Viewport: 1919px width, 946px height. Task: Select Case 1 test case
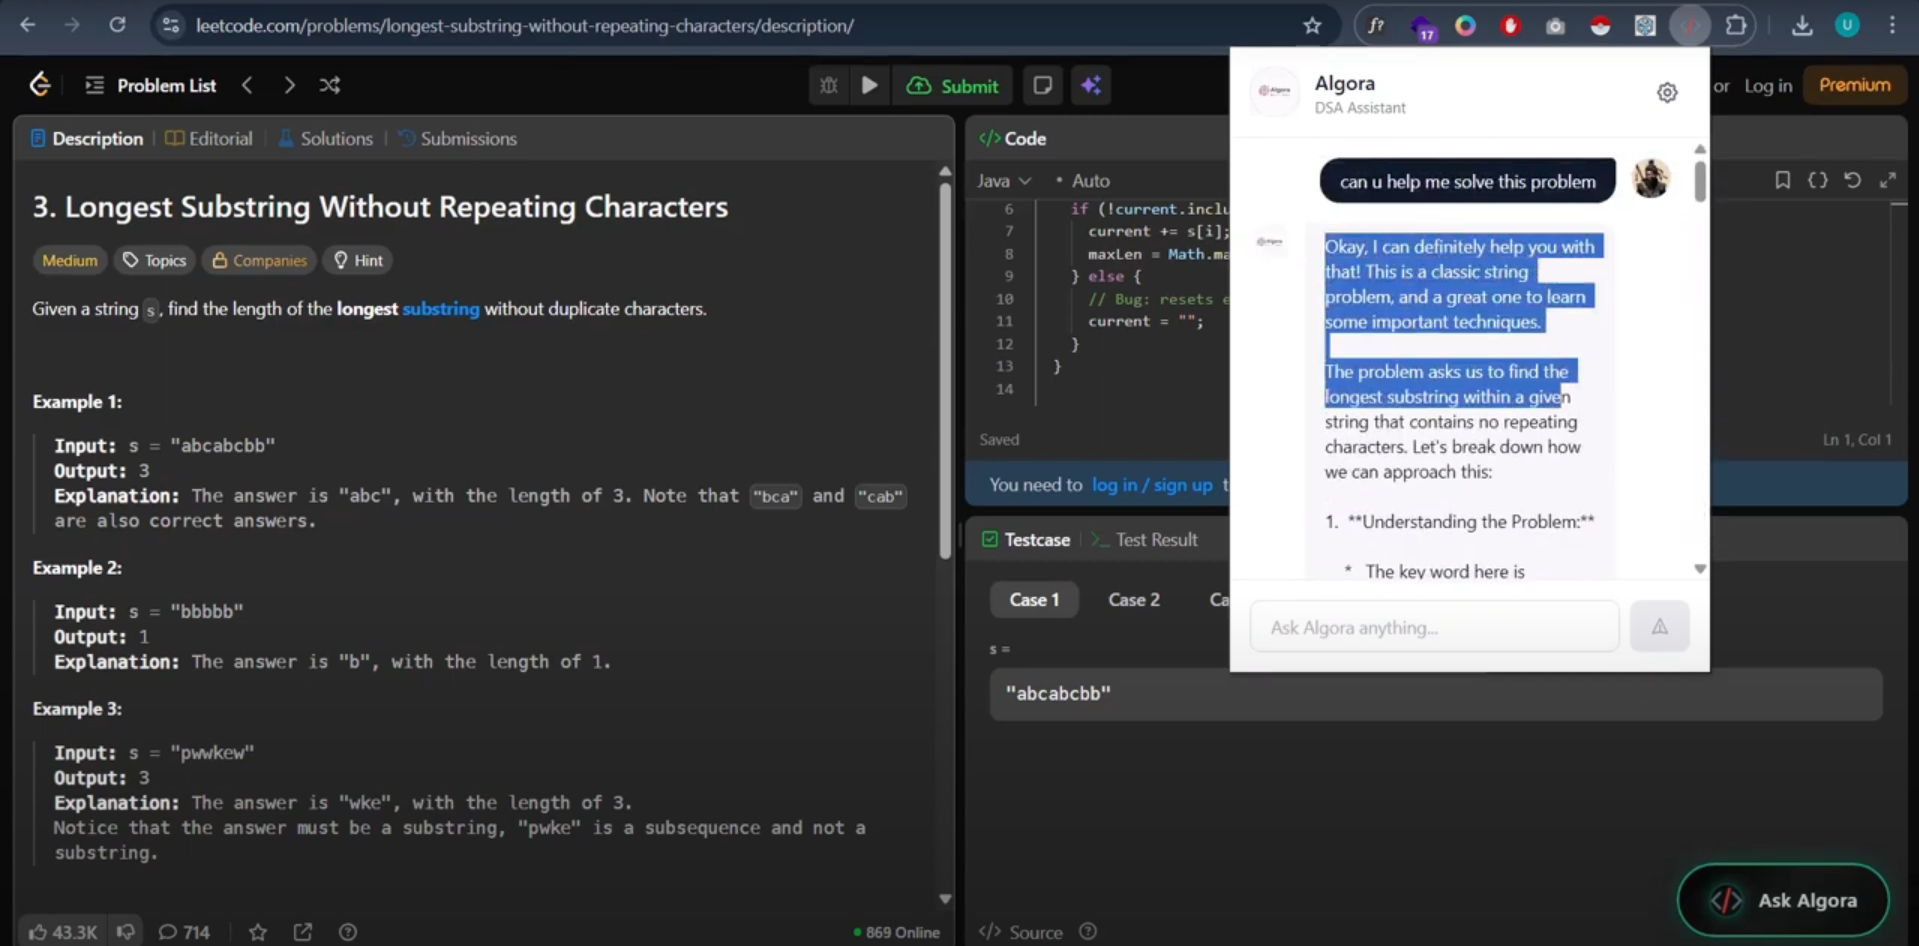pyautogui.click(x=1034, y=600)
